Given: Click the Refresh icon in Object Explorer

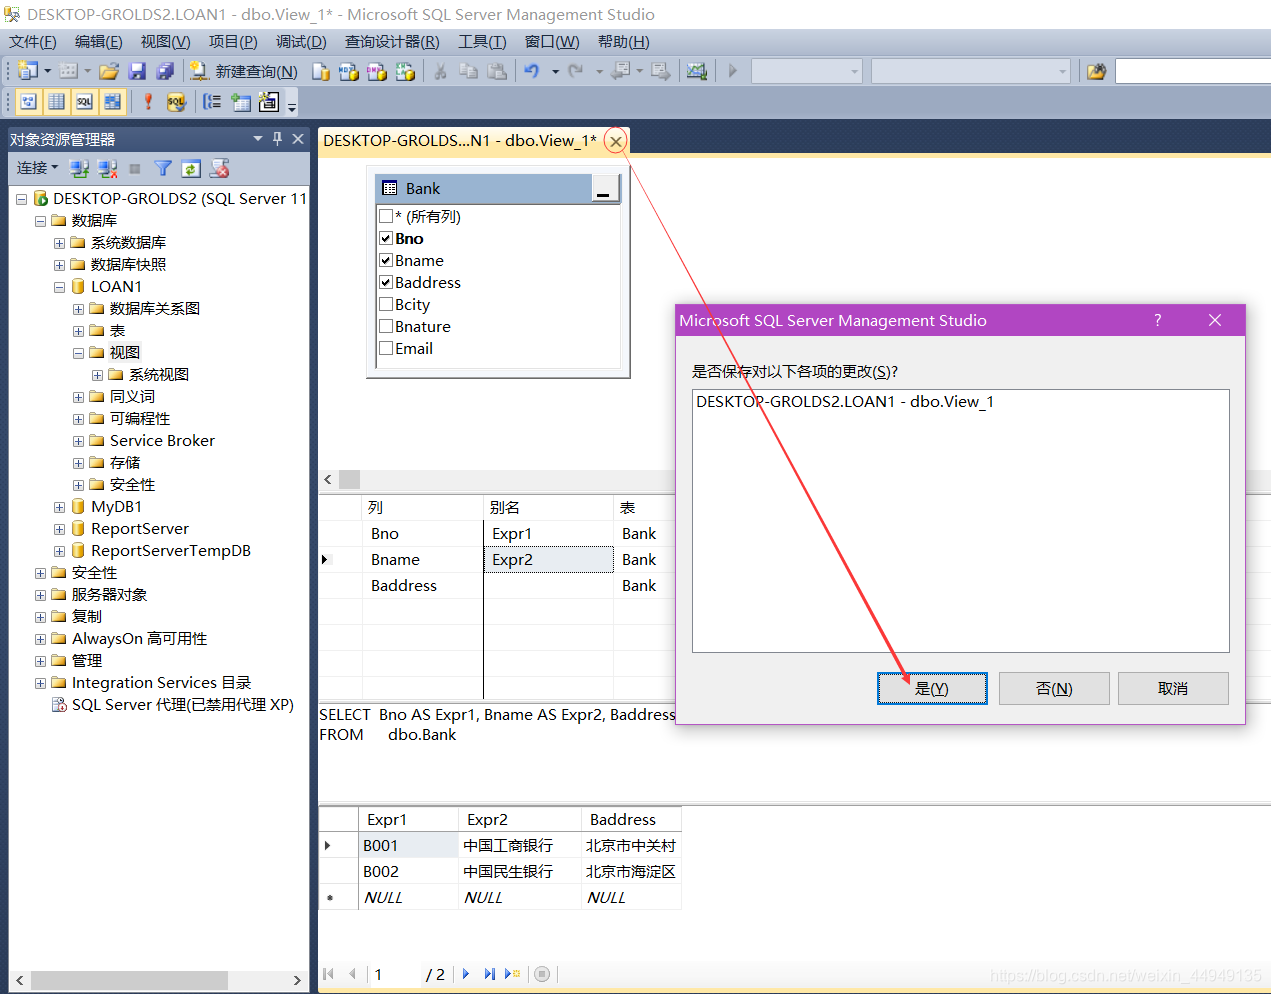Looking at the screenshot, I should tap(191, 168).
